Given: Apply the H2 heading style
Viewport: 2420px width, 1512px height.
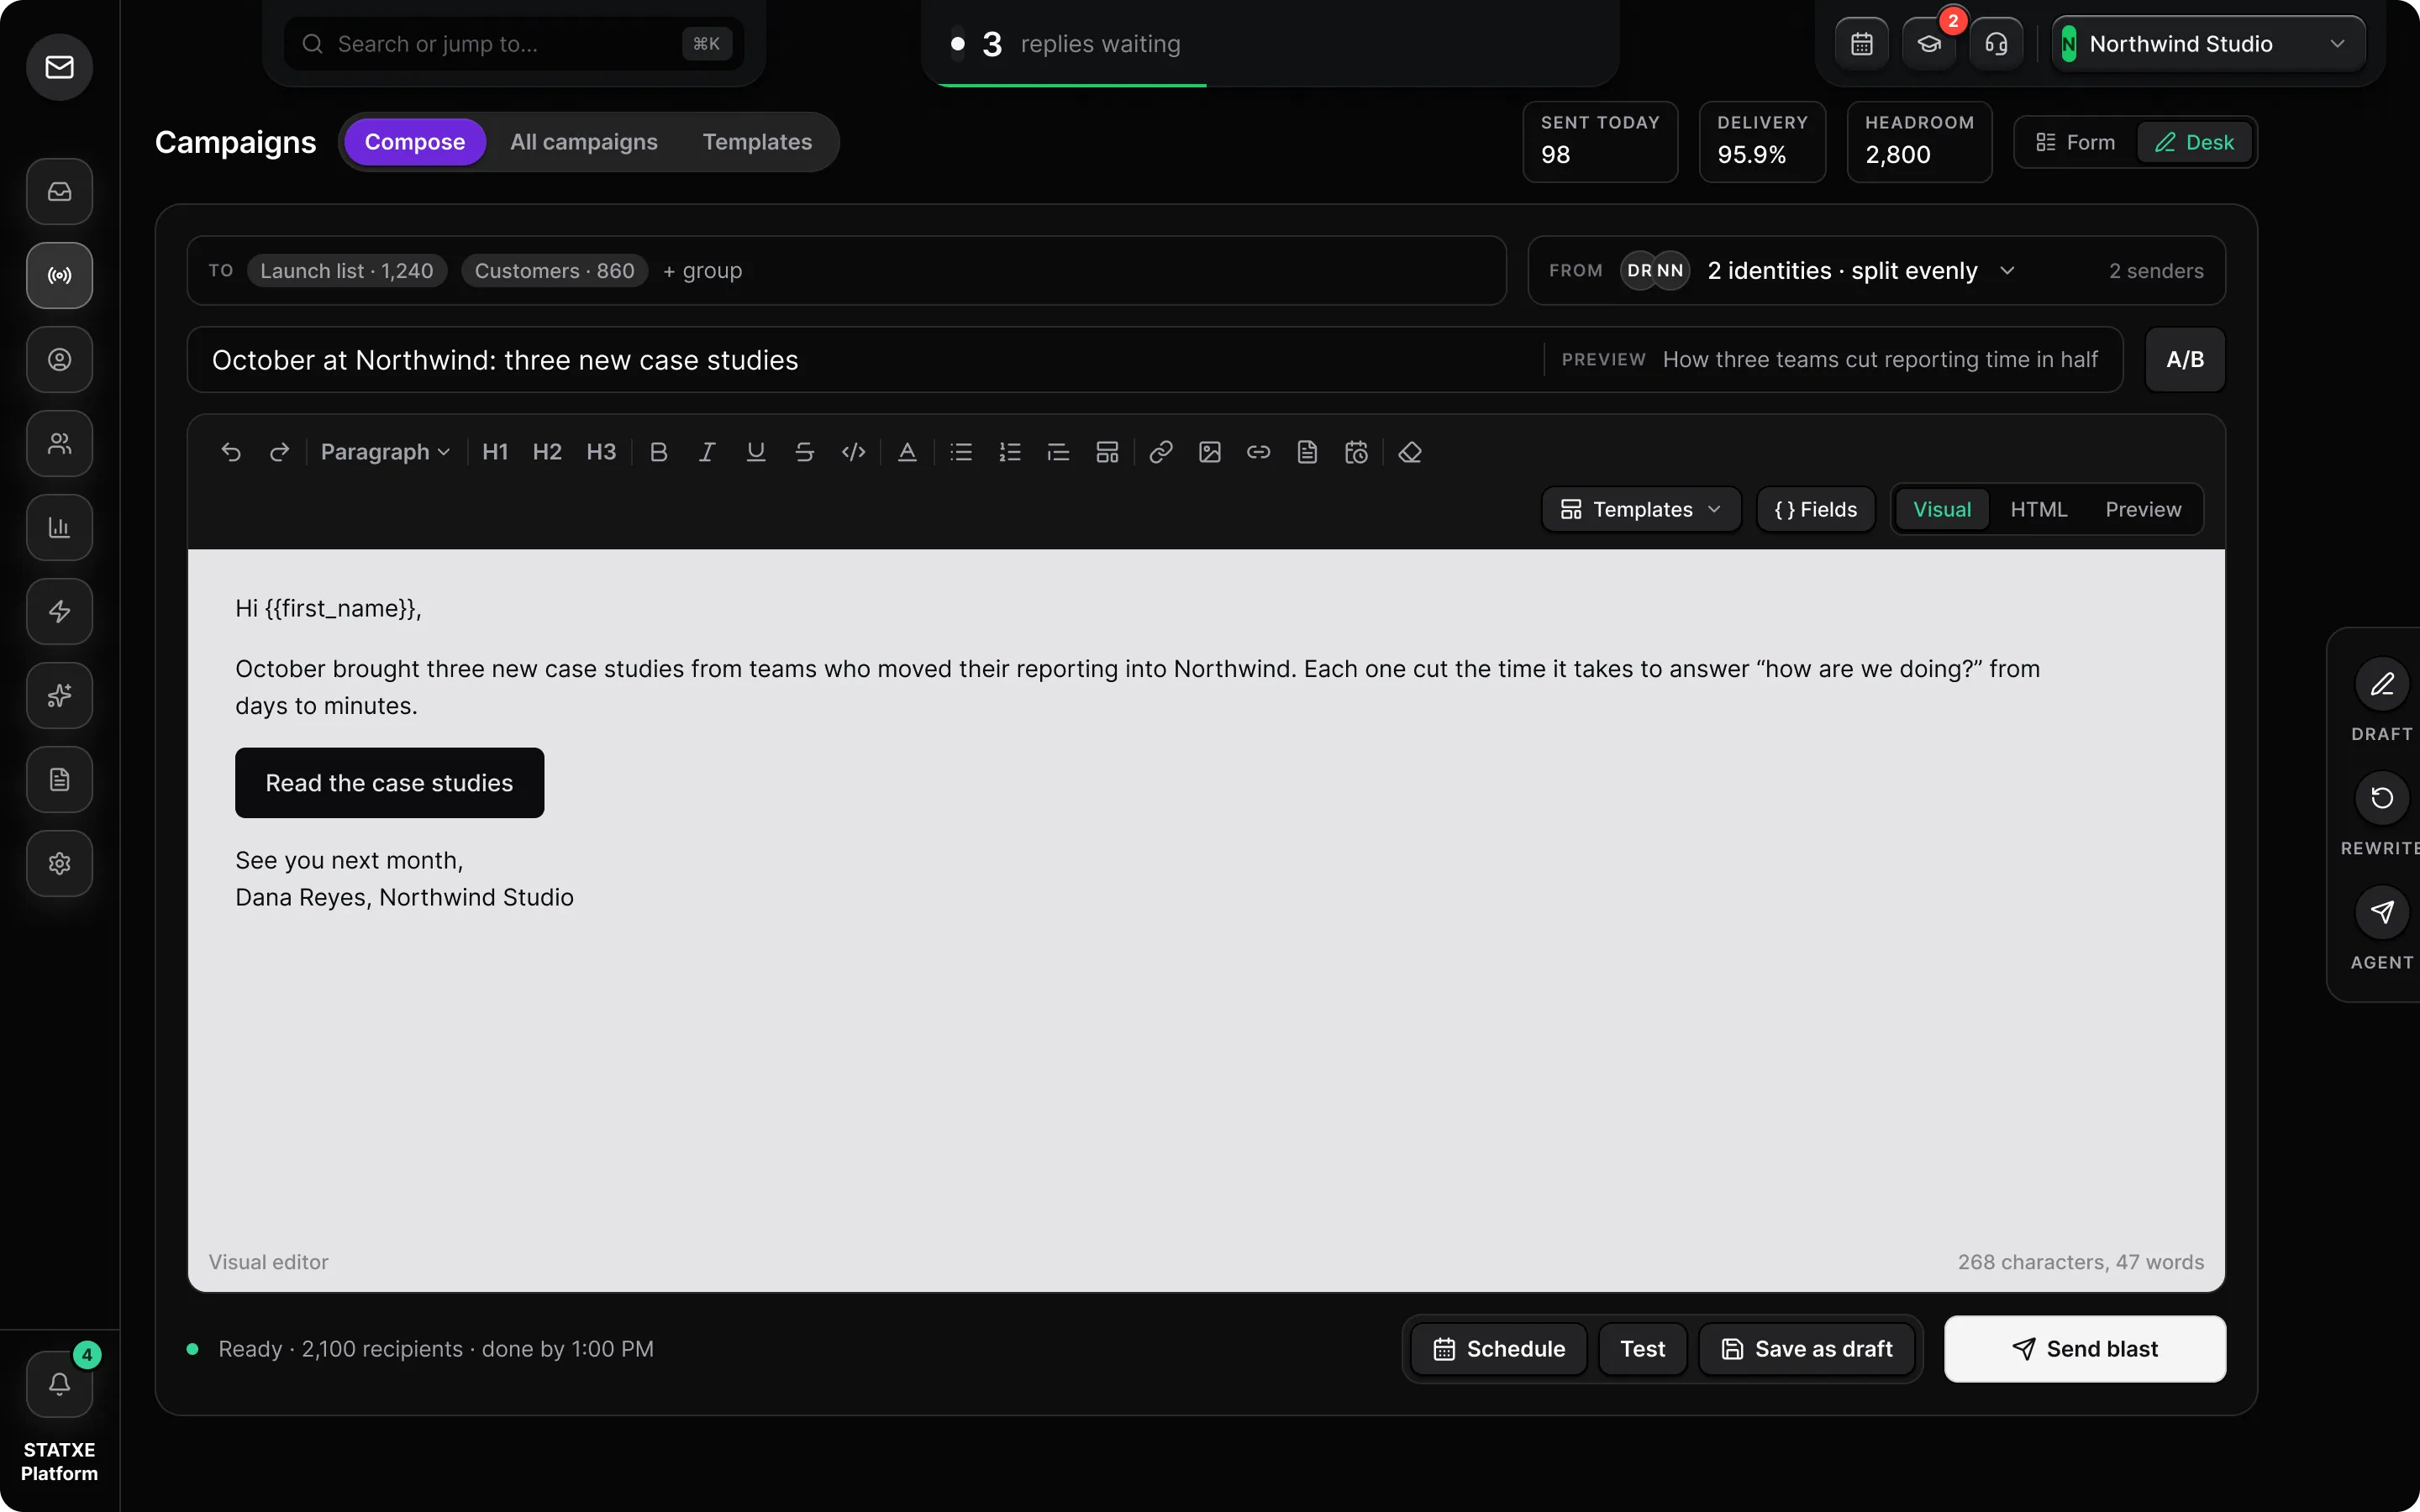Looking at the screenshot, I should point(547,452).
